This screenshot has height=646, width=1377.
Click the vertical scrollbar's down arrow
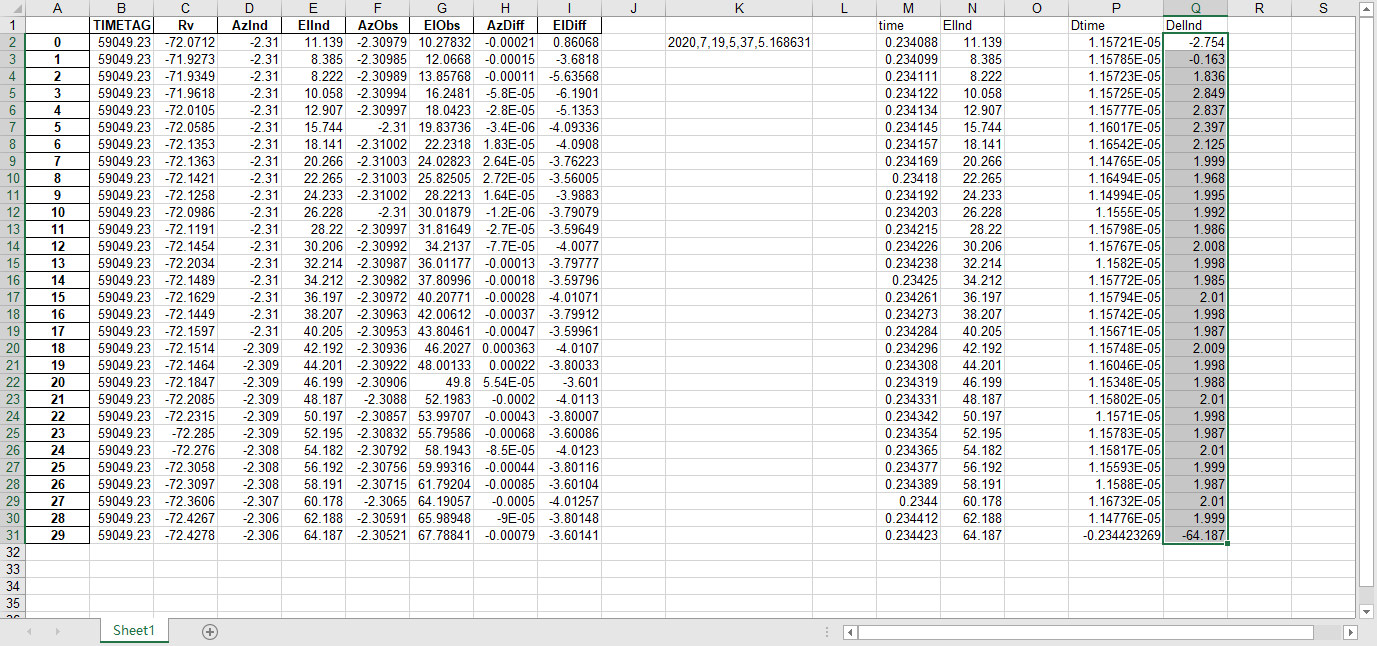(x=1367, y=611)
